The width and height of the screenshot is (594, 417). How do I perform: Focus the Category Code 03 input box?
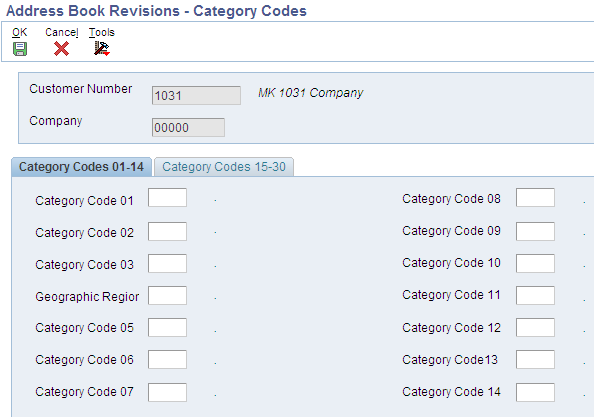[167, 264]
